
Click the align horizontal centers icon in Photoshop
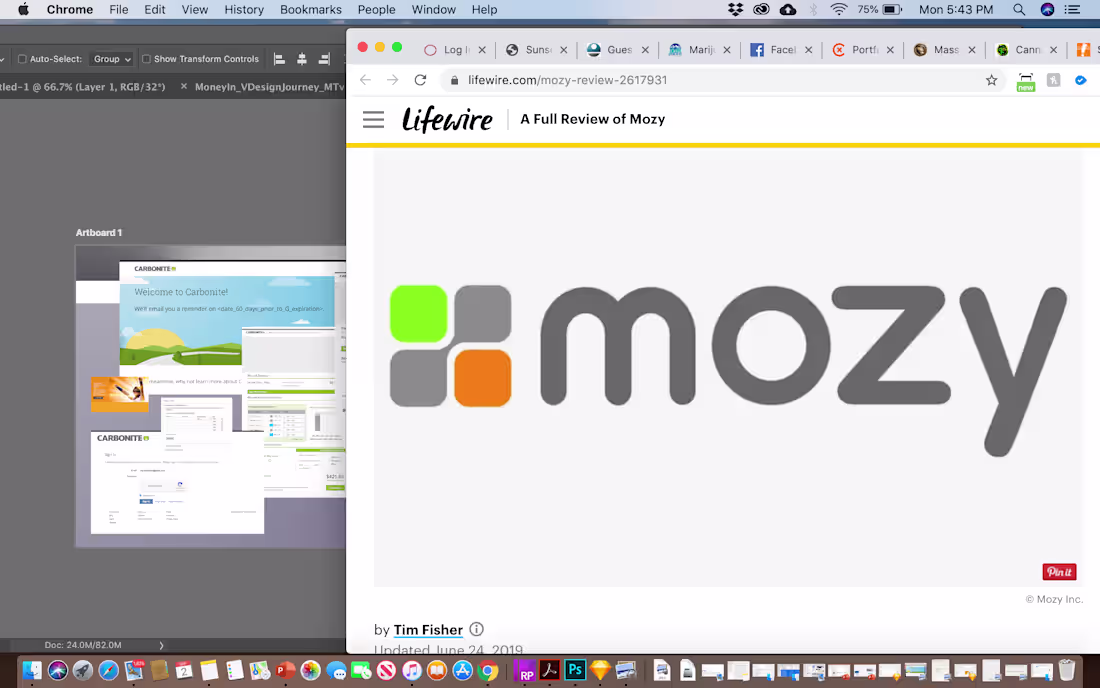302,59
